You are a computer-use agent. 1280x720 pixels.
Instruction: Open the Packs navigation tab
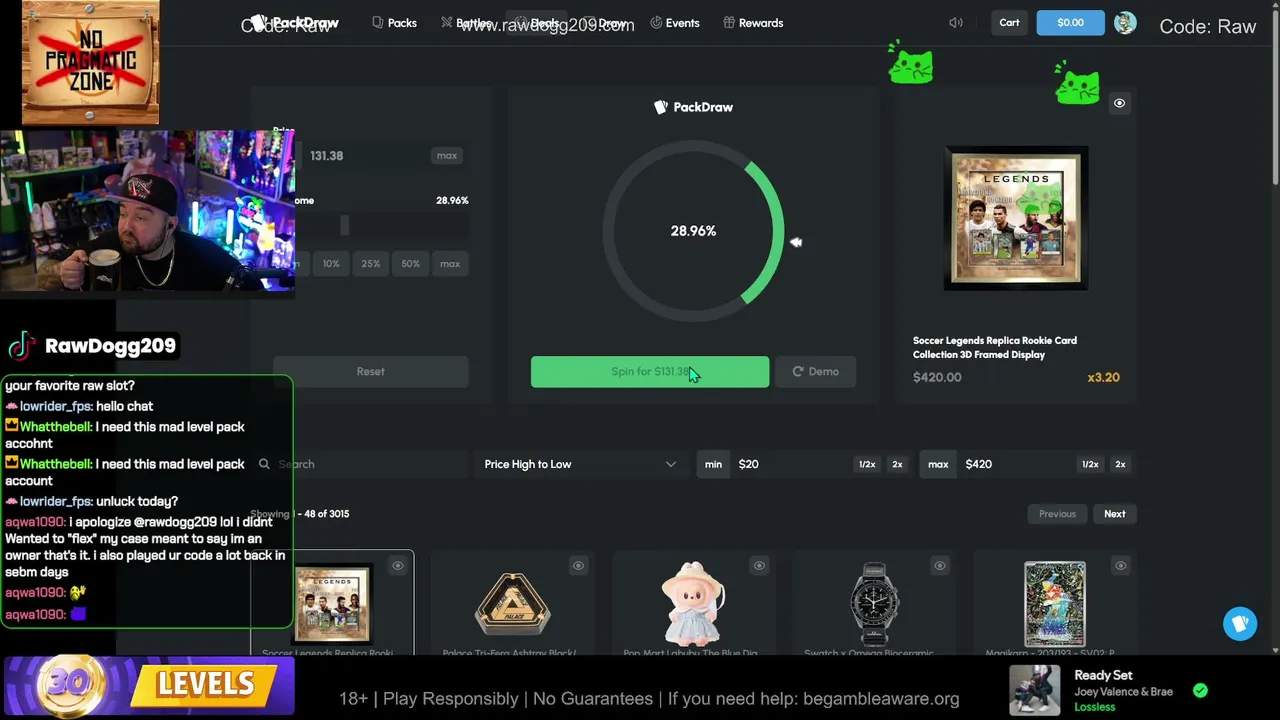394,23
